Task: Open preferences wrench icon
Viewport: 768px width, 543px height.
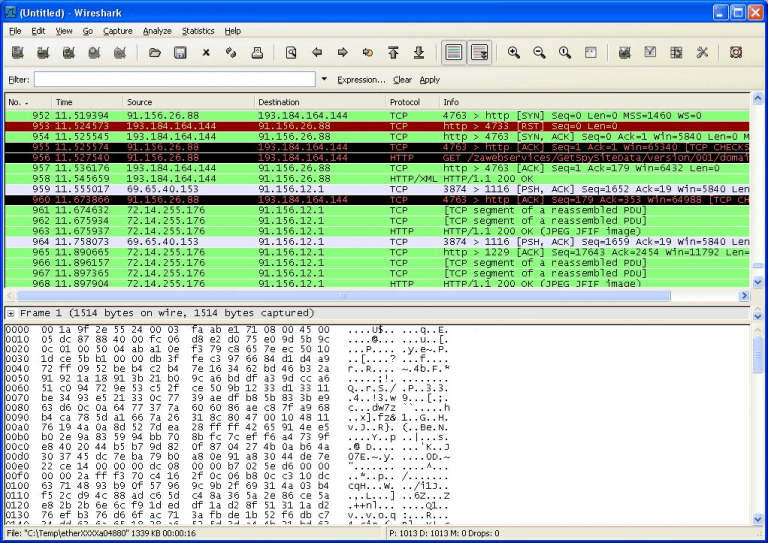Action: tap(702, 52)
